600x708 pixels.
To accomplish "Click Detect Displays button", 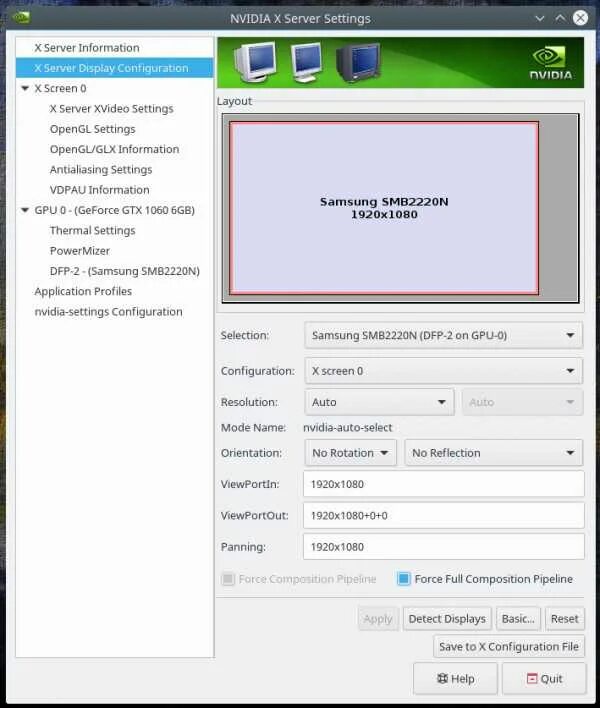I will 447,619.
